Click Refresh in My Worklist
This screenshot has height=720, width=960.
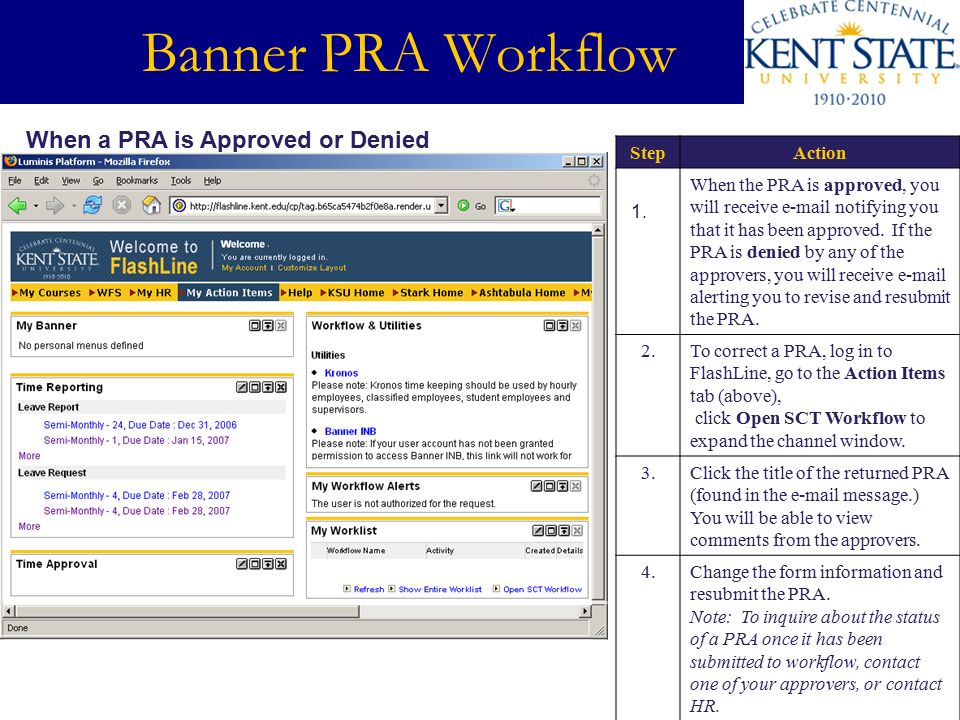click(369, 589)
